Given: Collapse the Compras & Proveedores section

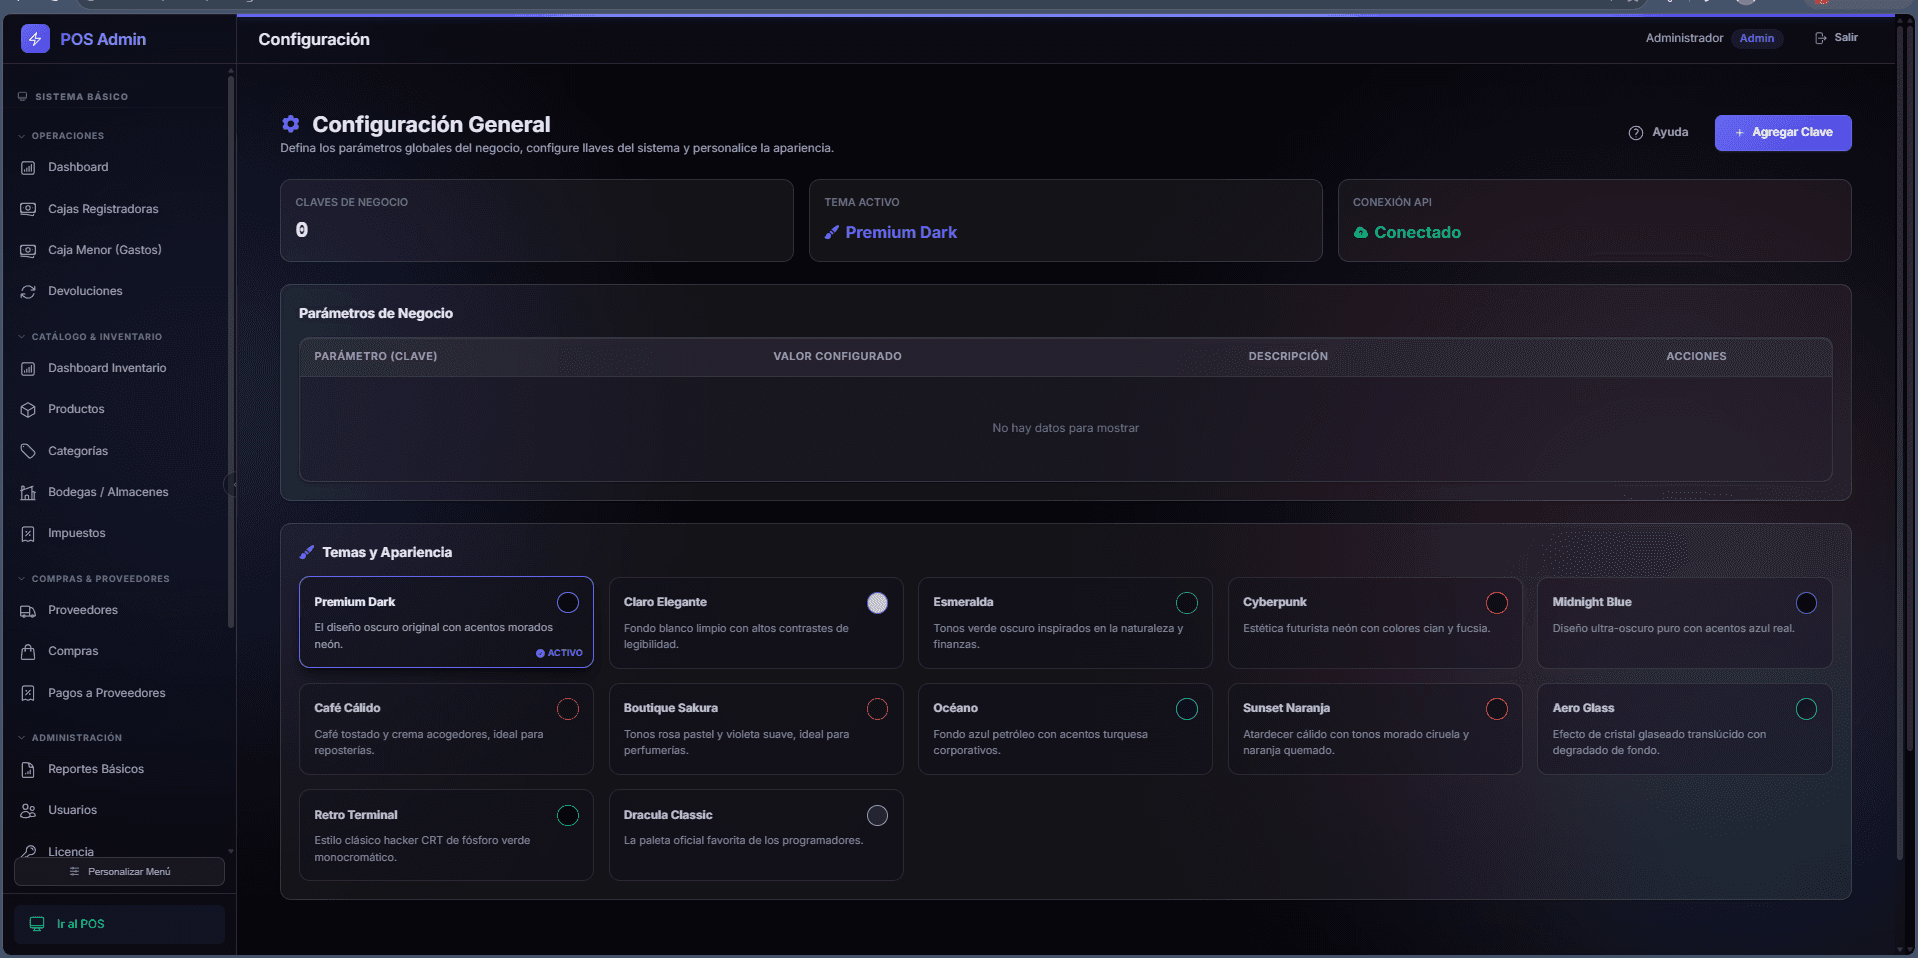Looking at the screenshot, I should pyautogui.click(x=94, y=579).
